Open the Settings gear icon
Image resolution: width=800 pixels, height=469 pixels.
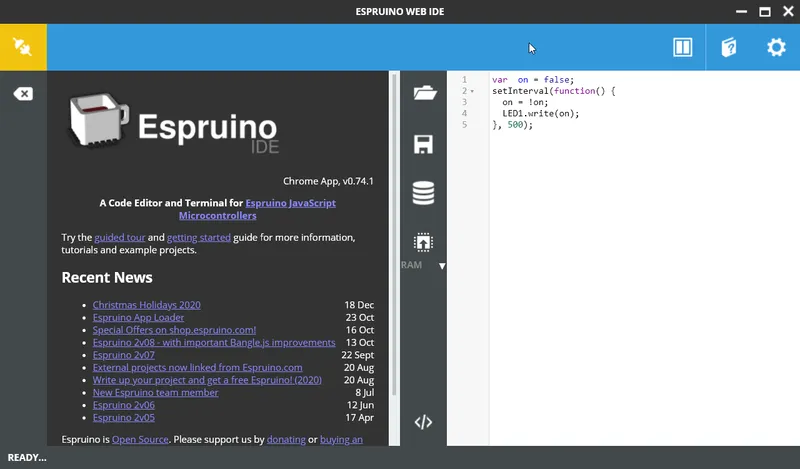[776, 47]
